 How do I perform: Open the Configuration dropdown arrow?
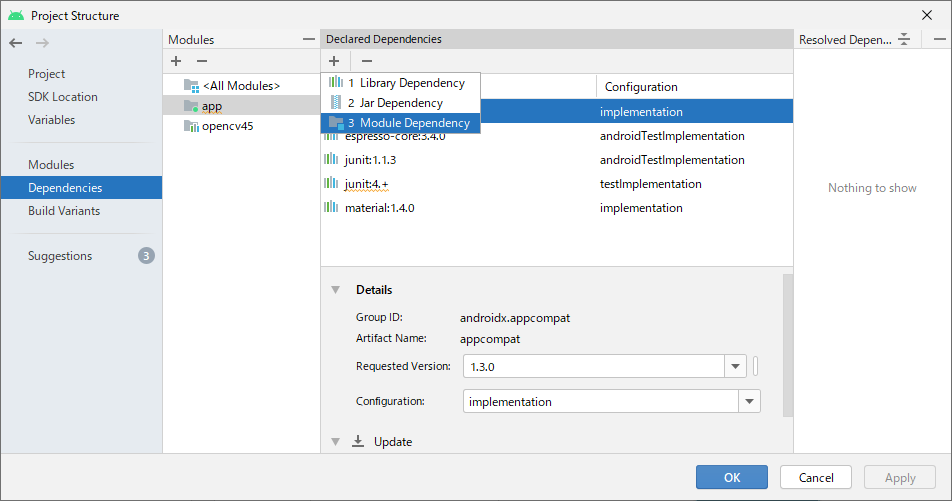(x=749, y=401)
